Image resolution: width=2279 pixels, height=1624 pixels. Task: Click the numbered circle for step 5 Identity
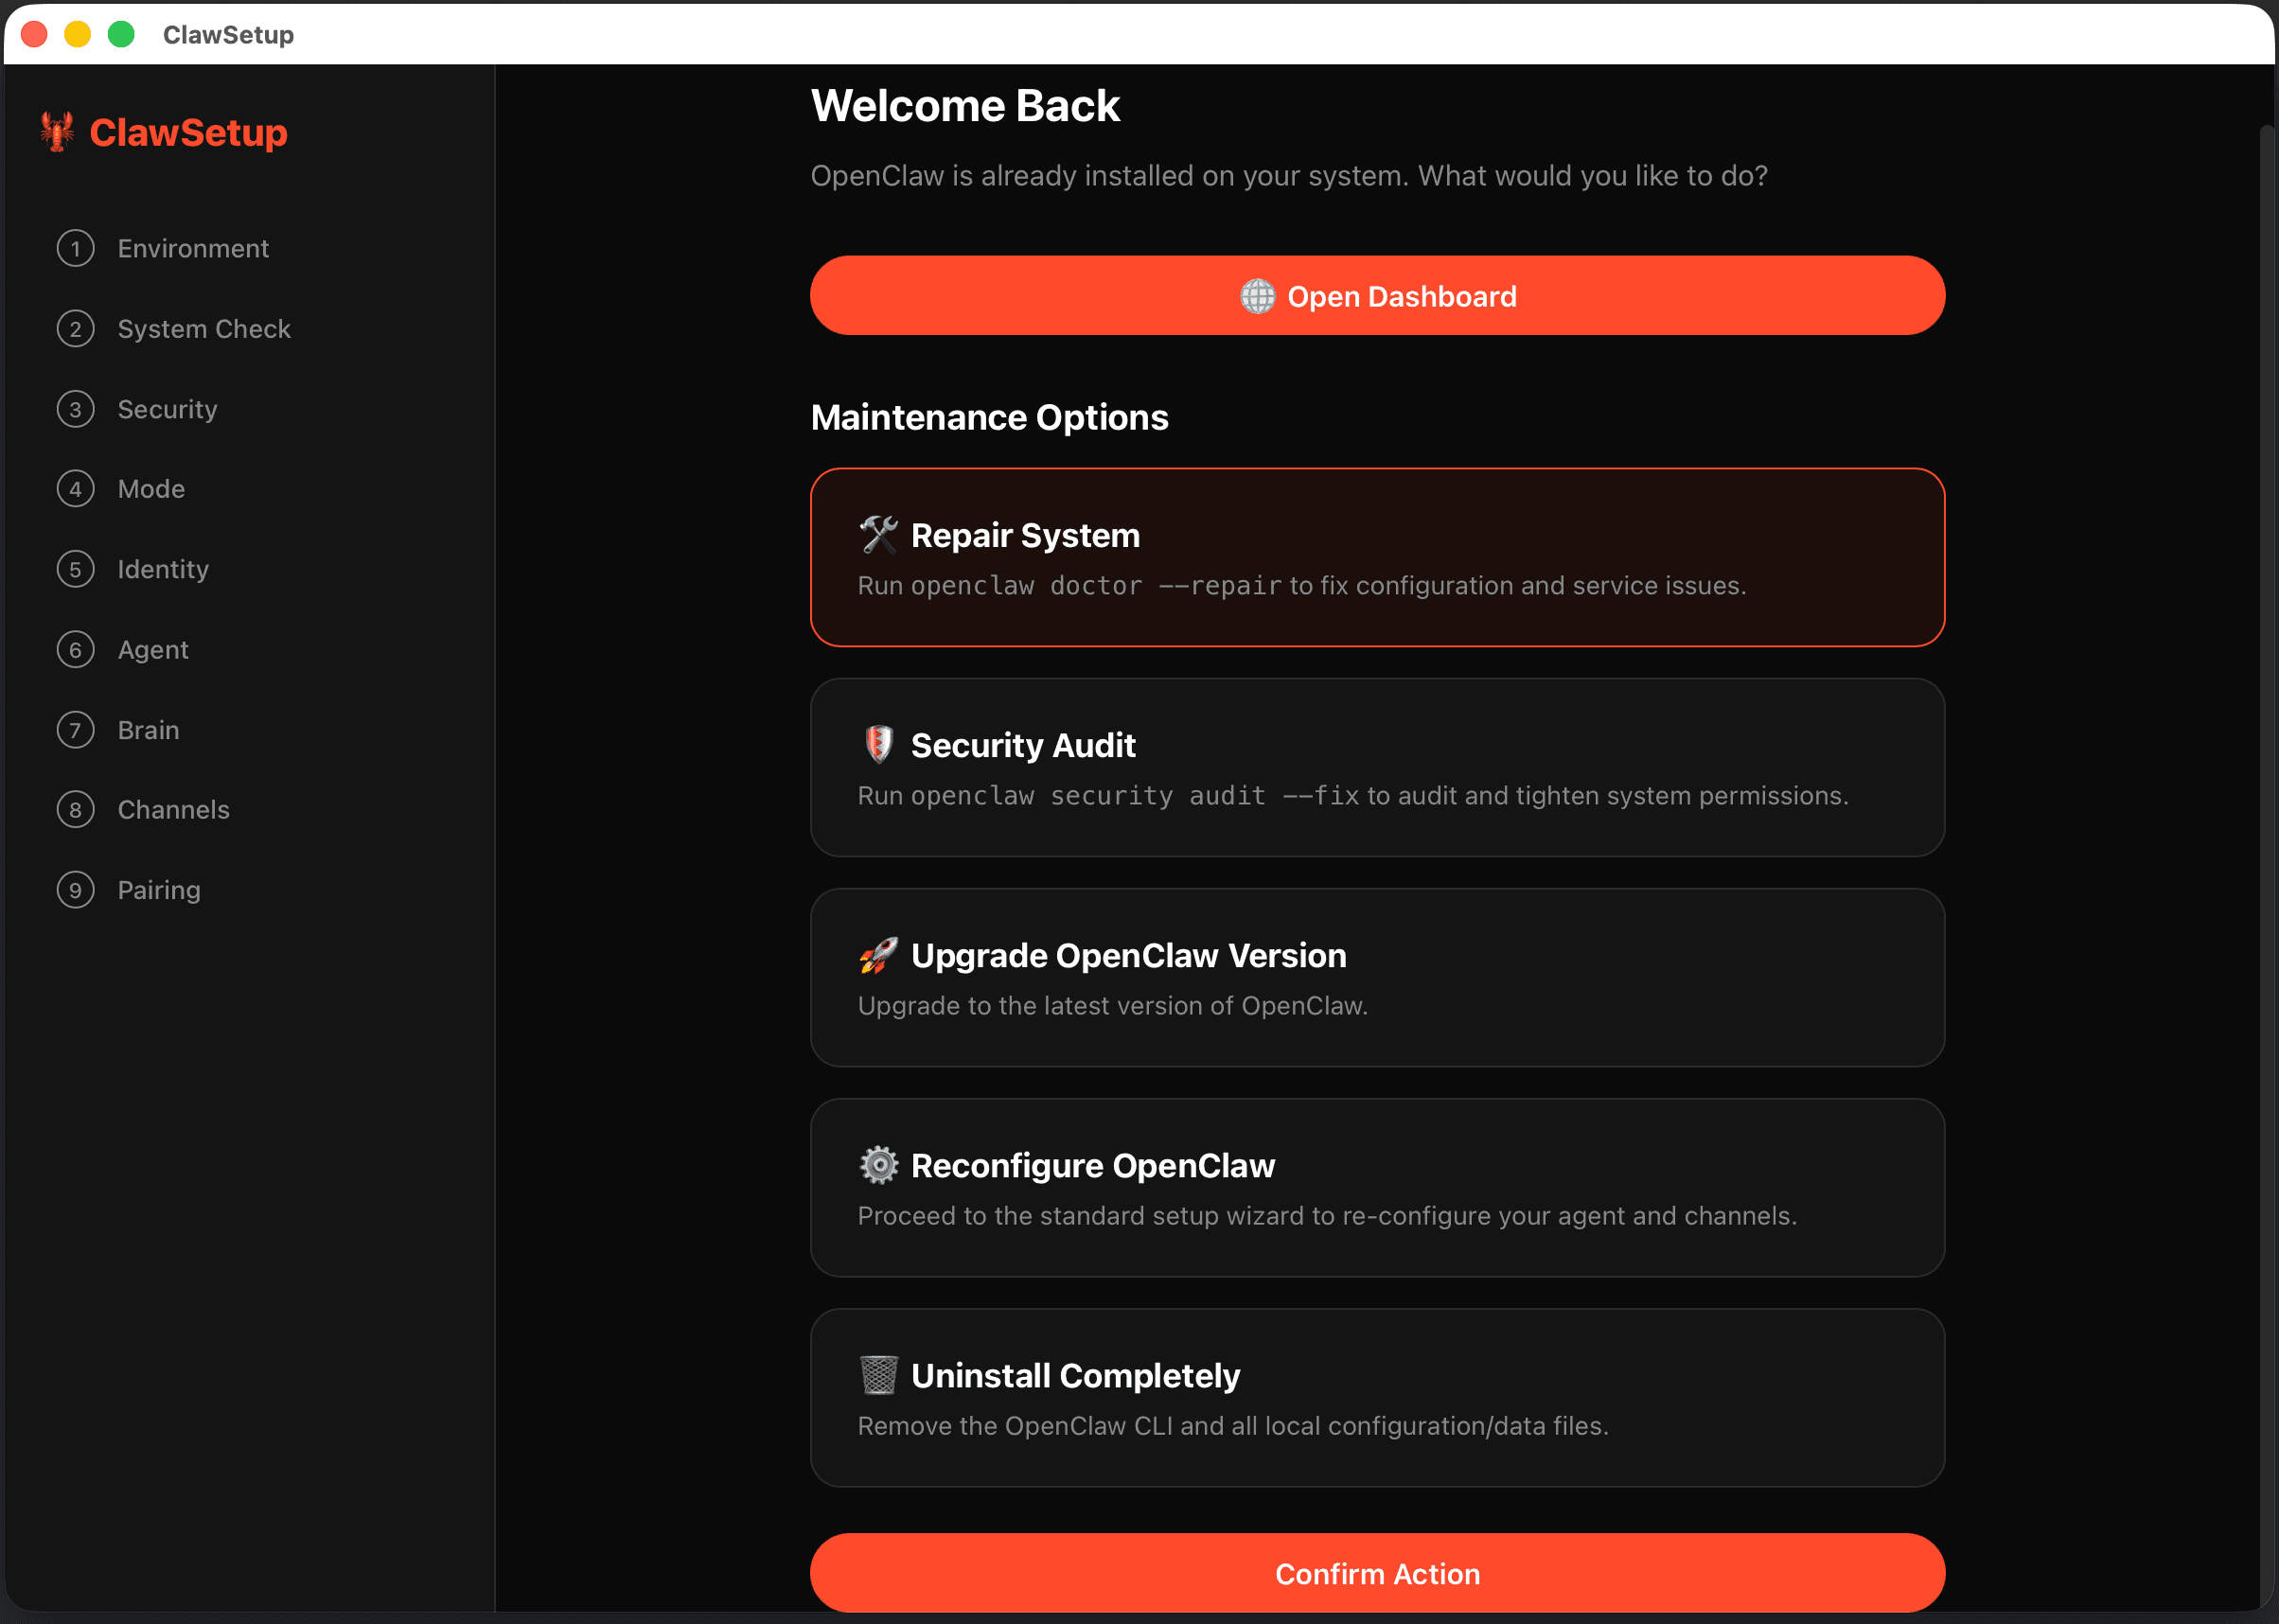tap(75, 569)
